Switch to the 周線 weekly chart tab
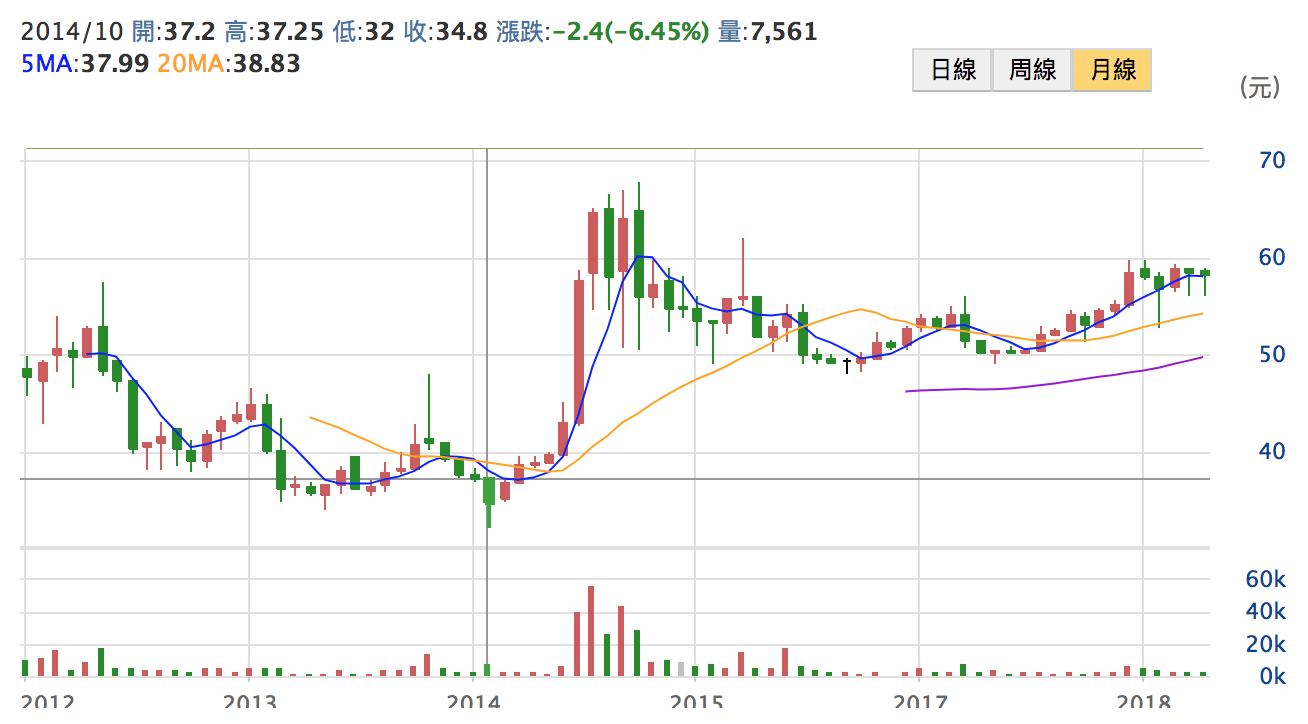1308x724 pixels. click(1032, 70)
